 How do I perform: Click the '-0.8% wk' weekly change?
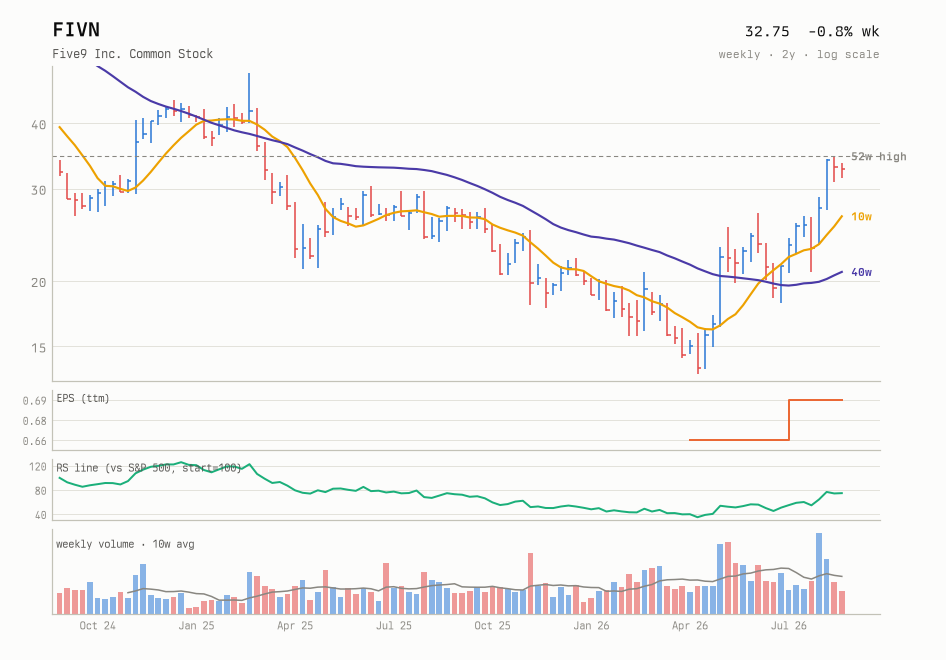[x=843, y=31]
